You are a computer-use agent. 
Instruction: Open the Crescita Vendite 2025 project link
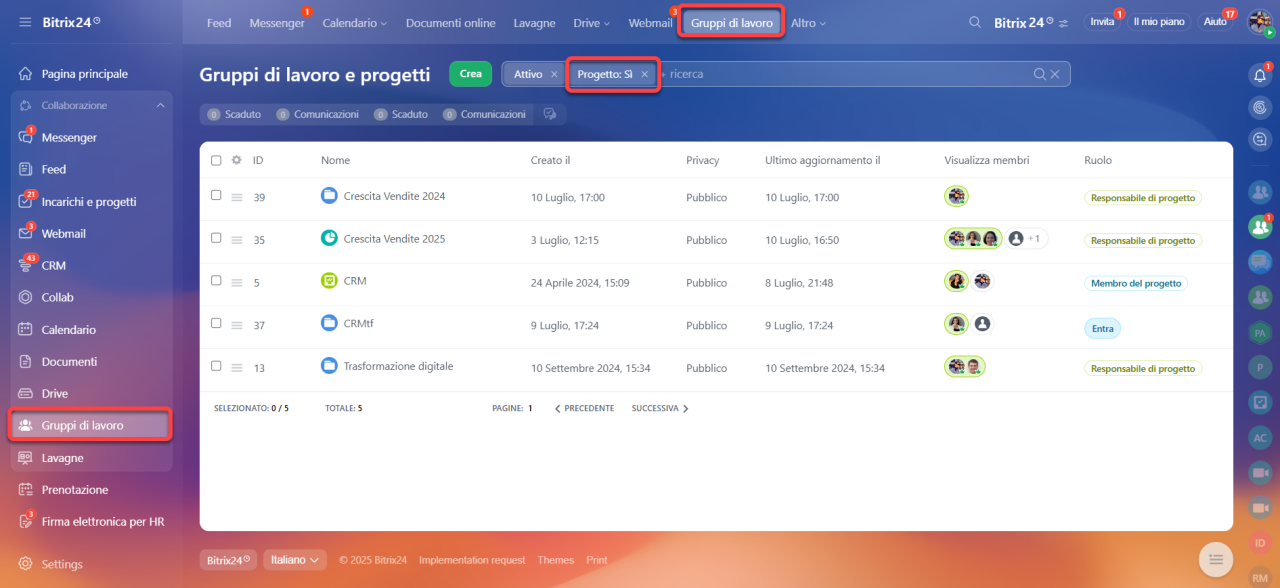(394, 239)
